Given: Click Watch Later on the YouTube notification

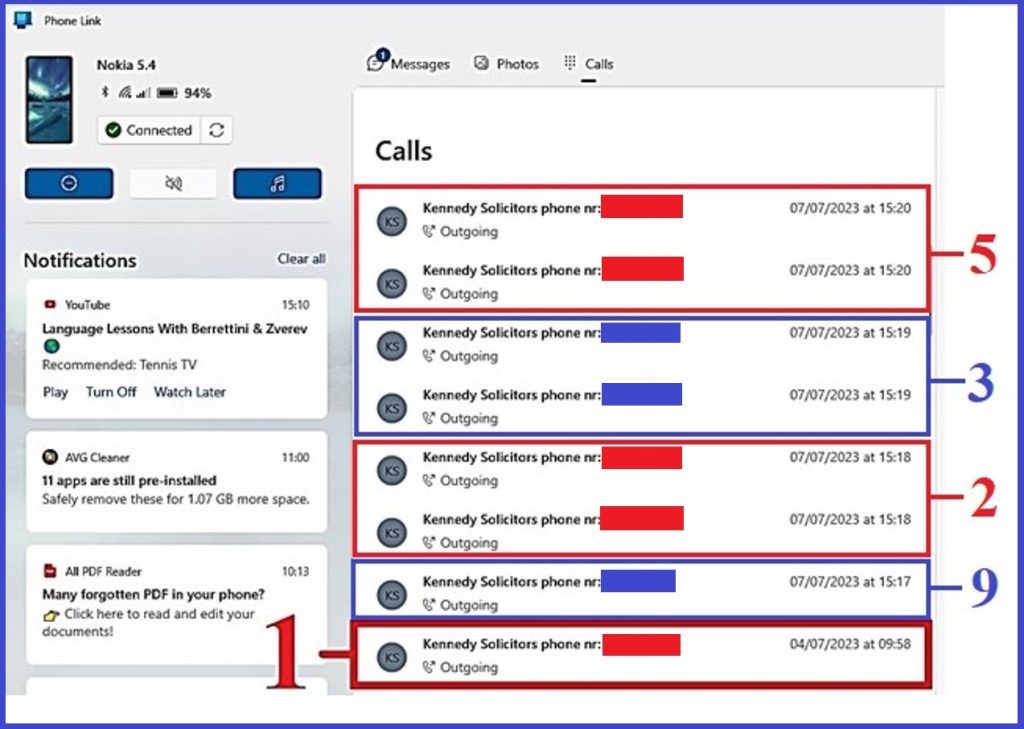Looking at the screenshot, I should [x=189, y=392].
